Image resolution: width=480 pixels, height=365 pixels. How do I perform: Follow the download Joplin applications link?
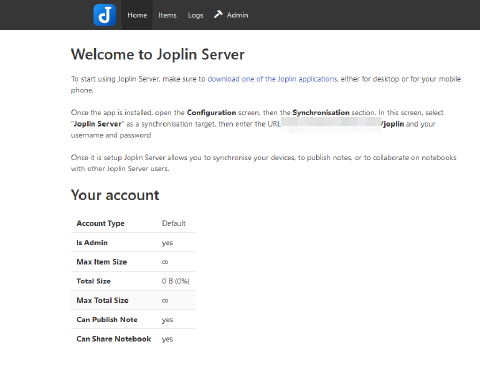[x=272, y=79]
